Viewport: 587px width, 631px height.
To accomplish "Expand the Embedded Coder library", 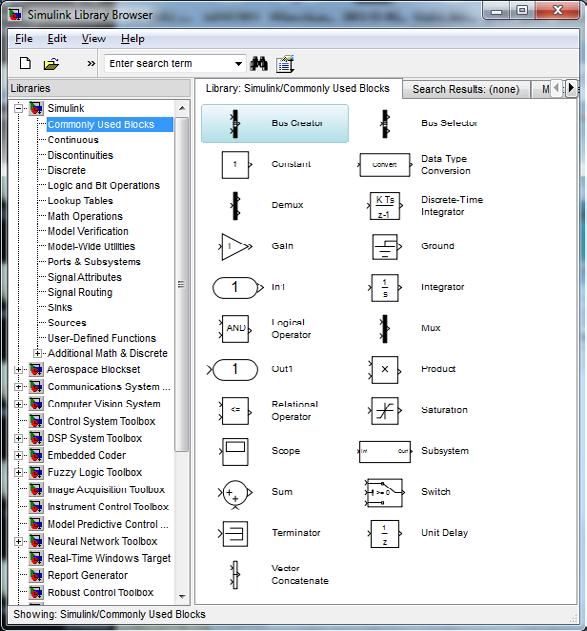I will tap(18, 455).
